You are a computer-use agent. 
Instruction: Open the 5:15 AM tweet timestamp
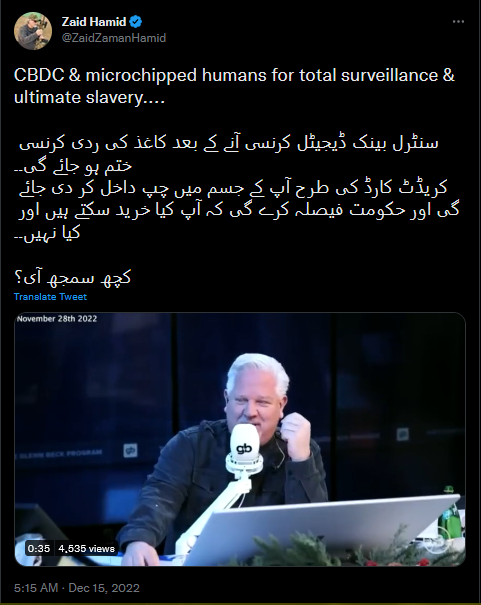pos(36,588)
